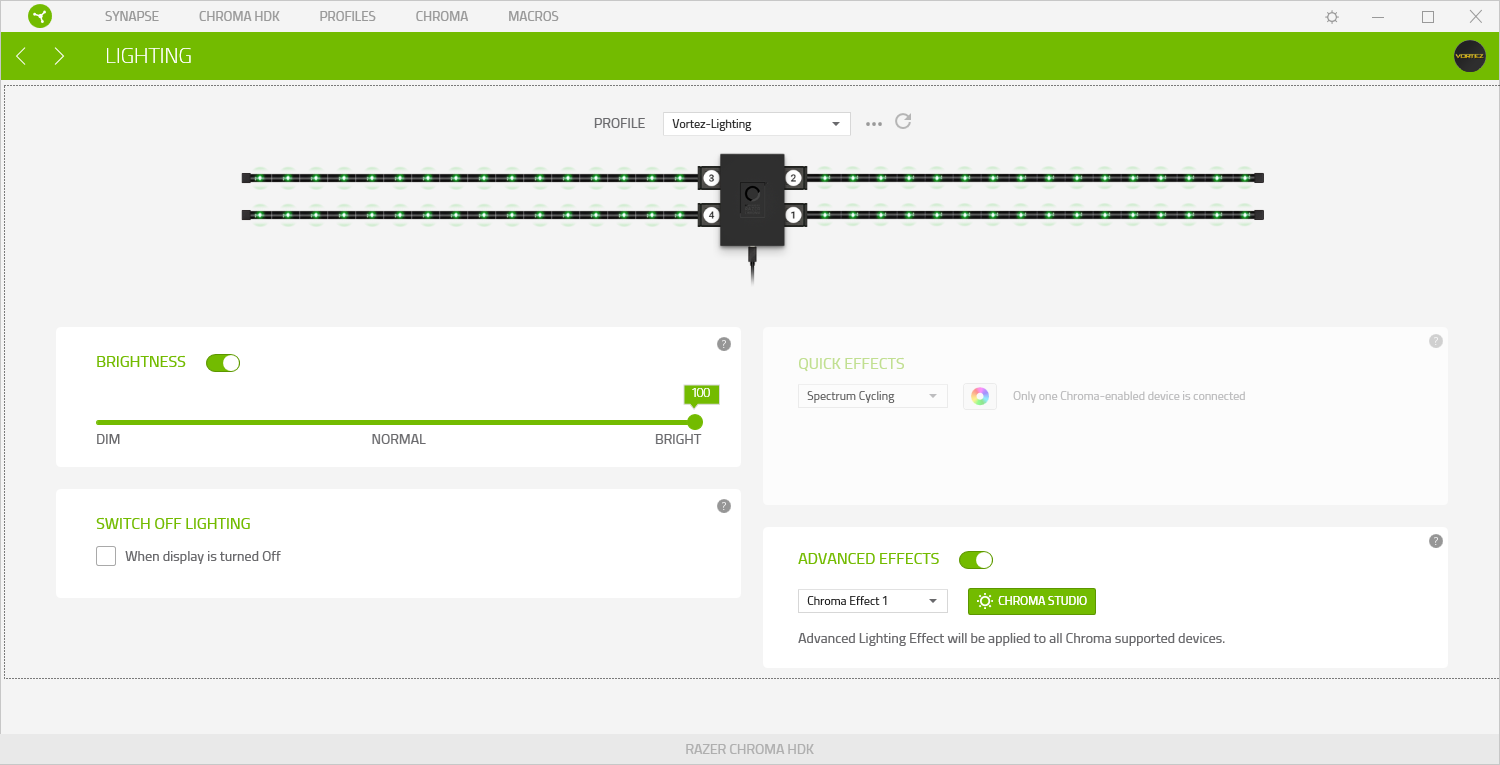Click the bottom-right LED strip on port 1

point(1033,215)
